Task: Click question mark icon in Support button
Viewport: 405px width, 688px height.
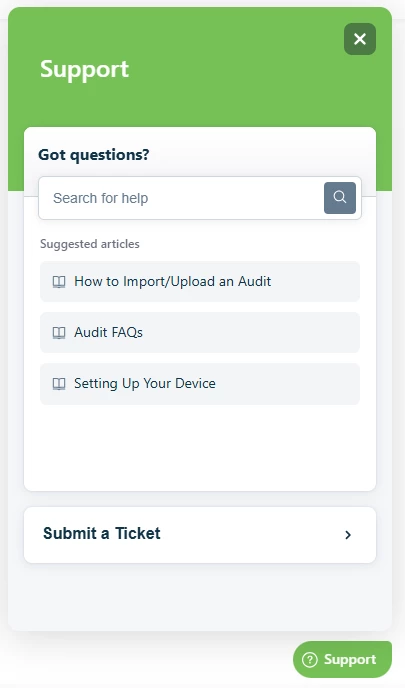Action: pos(310,659)
